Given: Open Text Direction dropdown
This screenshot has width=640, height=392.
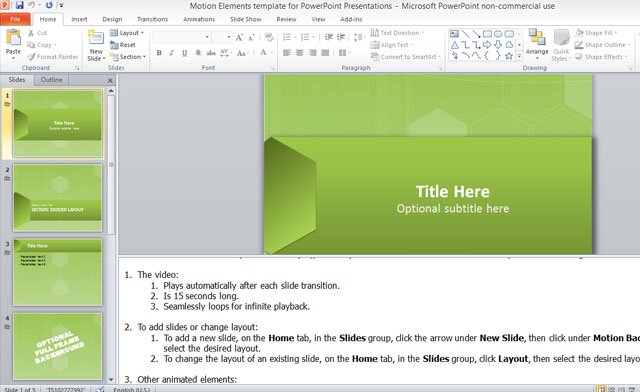Looking at the screenshot, I should (397, 33).
